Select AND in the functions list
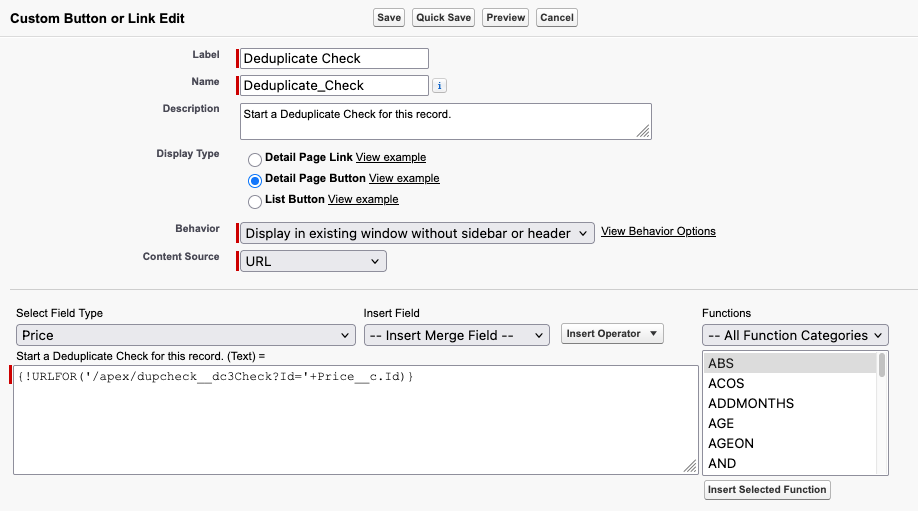Image resolution: width=918 pixels, height=511 pixels. [x=790, y=463]
